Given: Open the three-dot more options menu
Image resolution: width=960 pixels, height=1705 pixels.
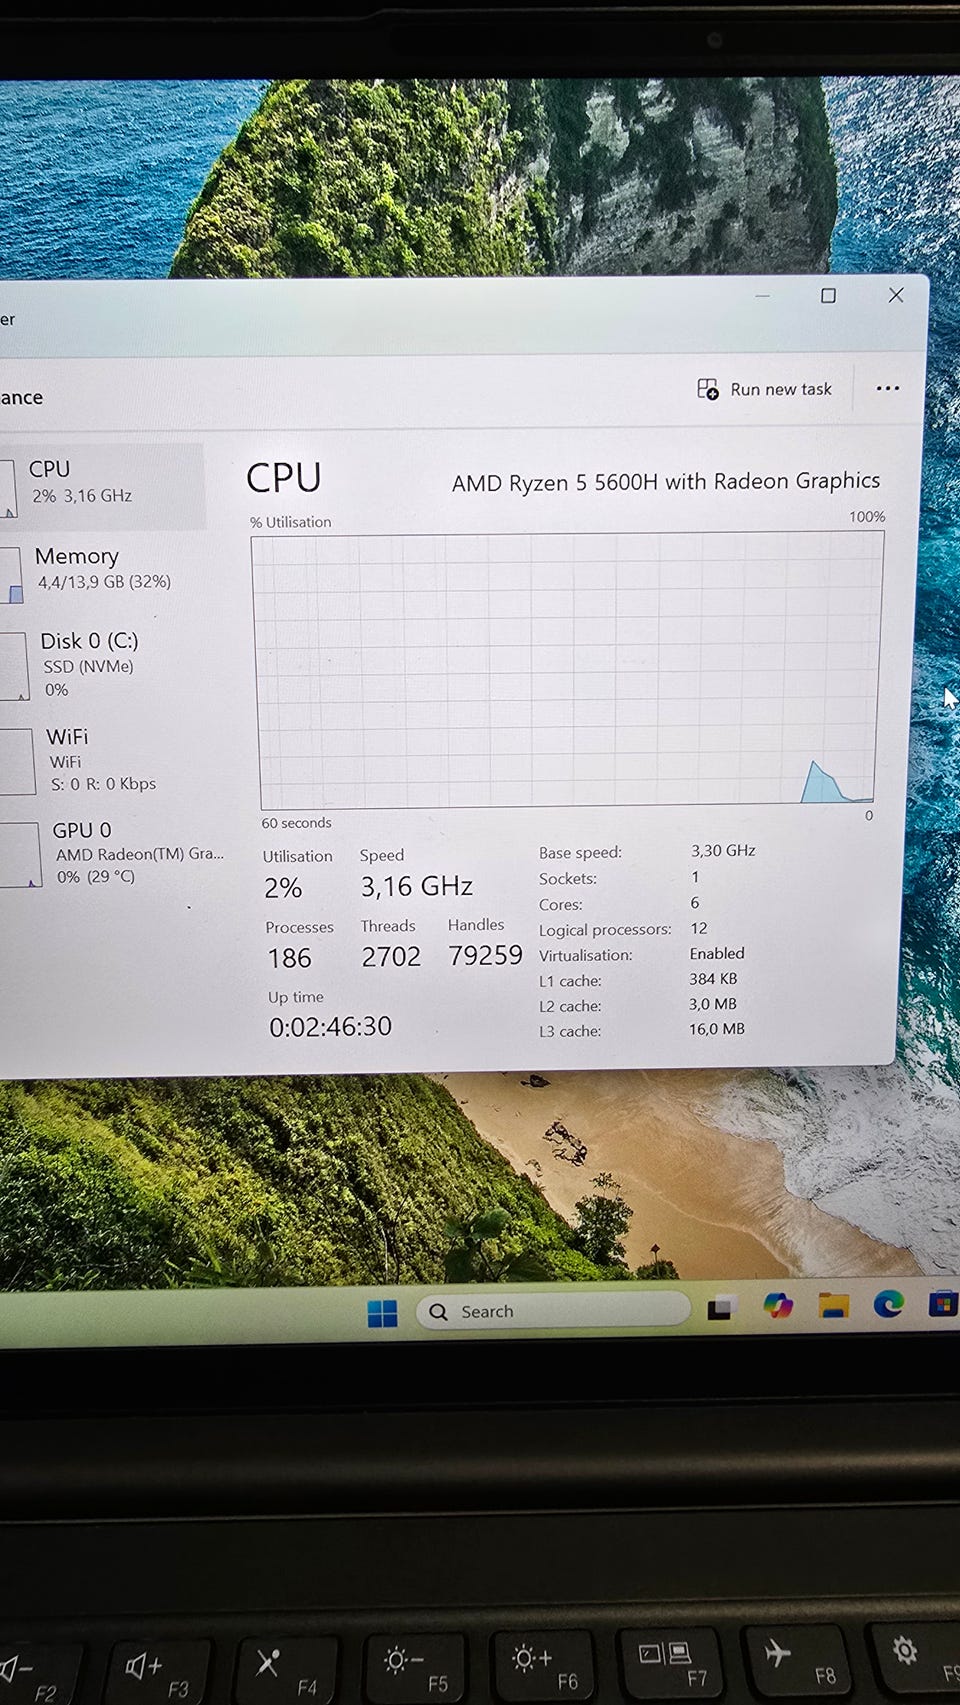Looking at the screenshot, I should [887, 389].
